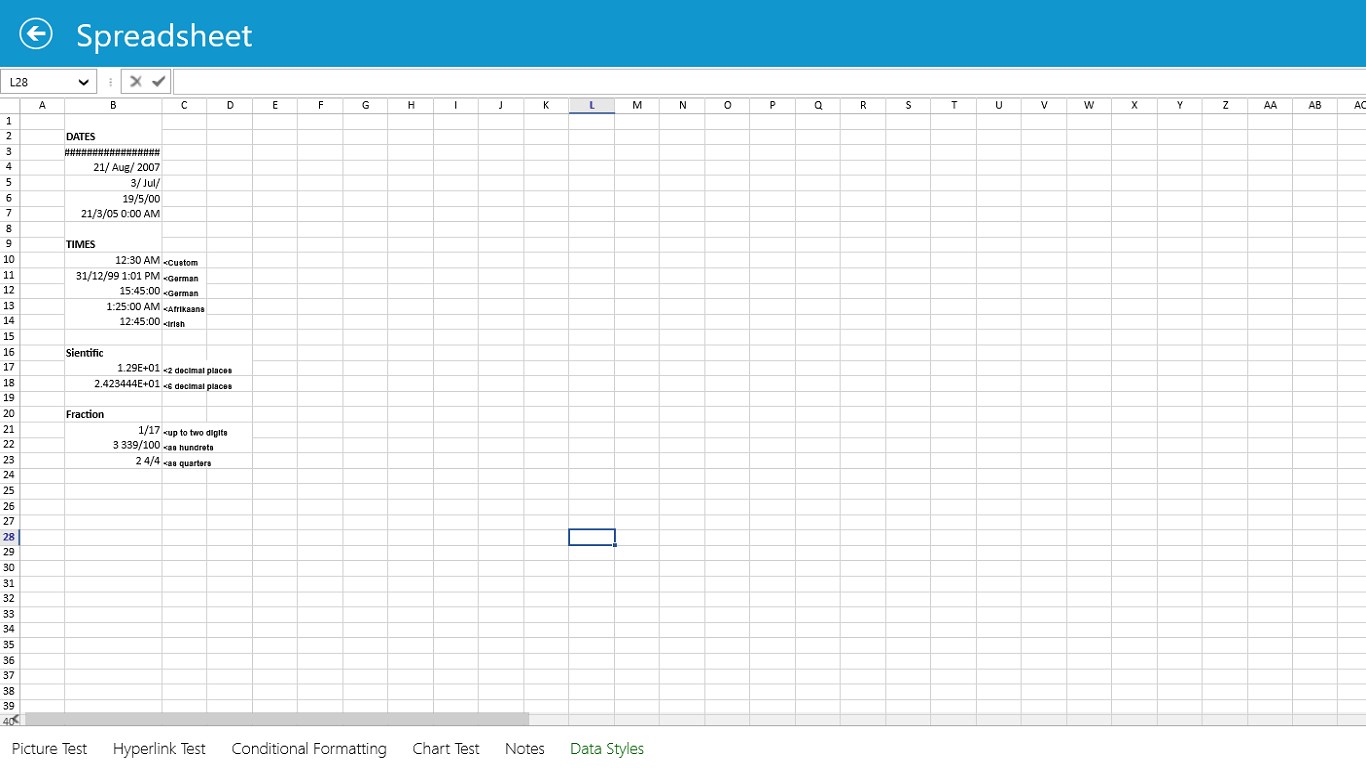Select the DATES heading cell
This screenshot has width=1366, height=768.
(x=113, y=137)
